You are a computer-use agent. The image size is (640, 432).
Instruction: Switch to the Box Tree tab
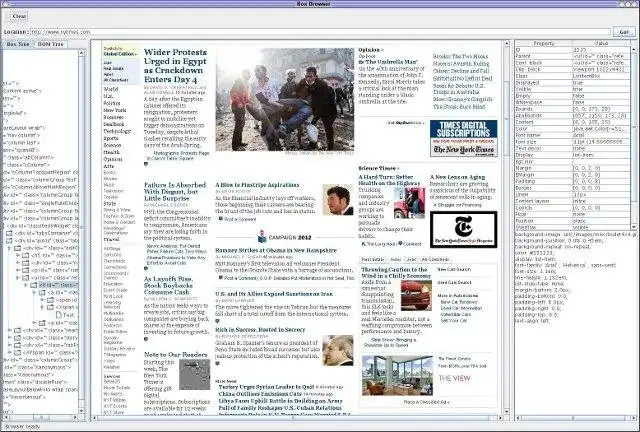[18, 44]
